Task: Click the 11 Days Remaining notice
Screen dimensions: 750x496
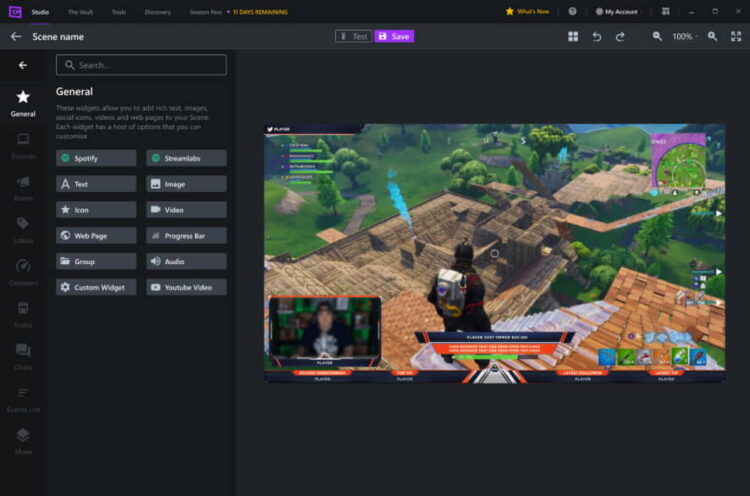Action: (260, 12)
